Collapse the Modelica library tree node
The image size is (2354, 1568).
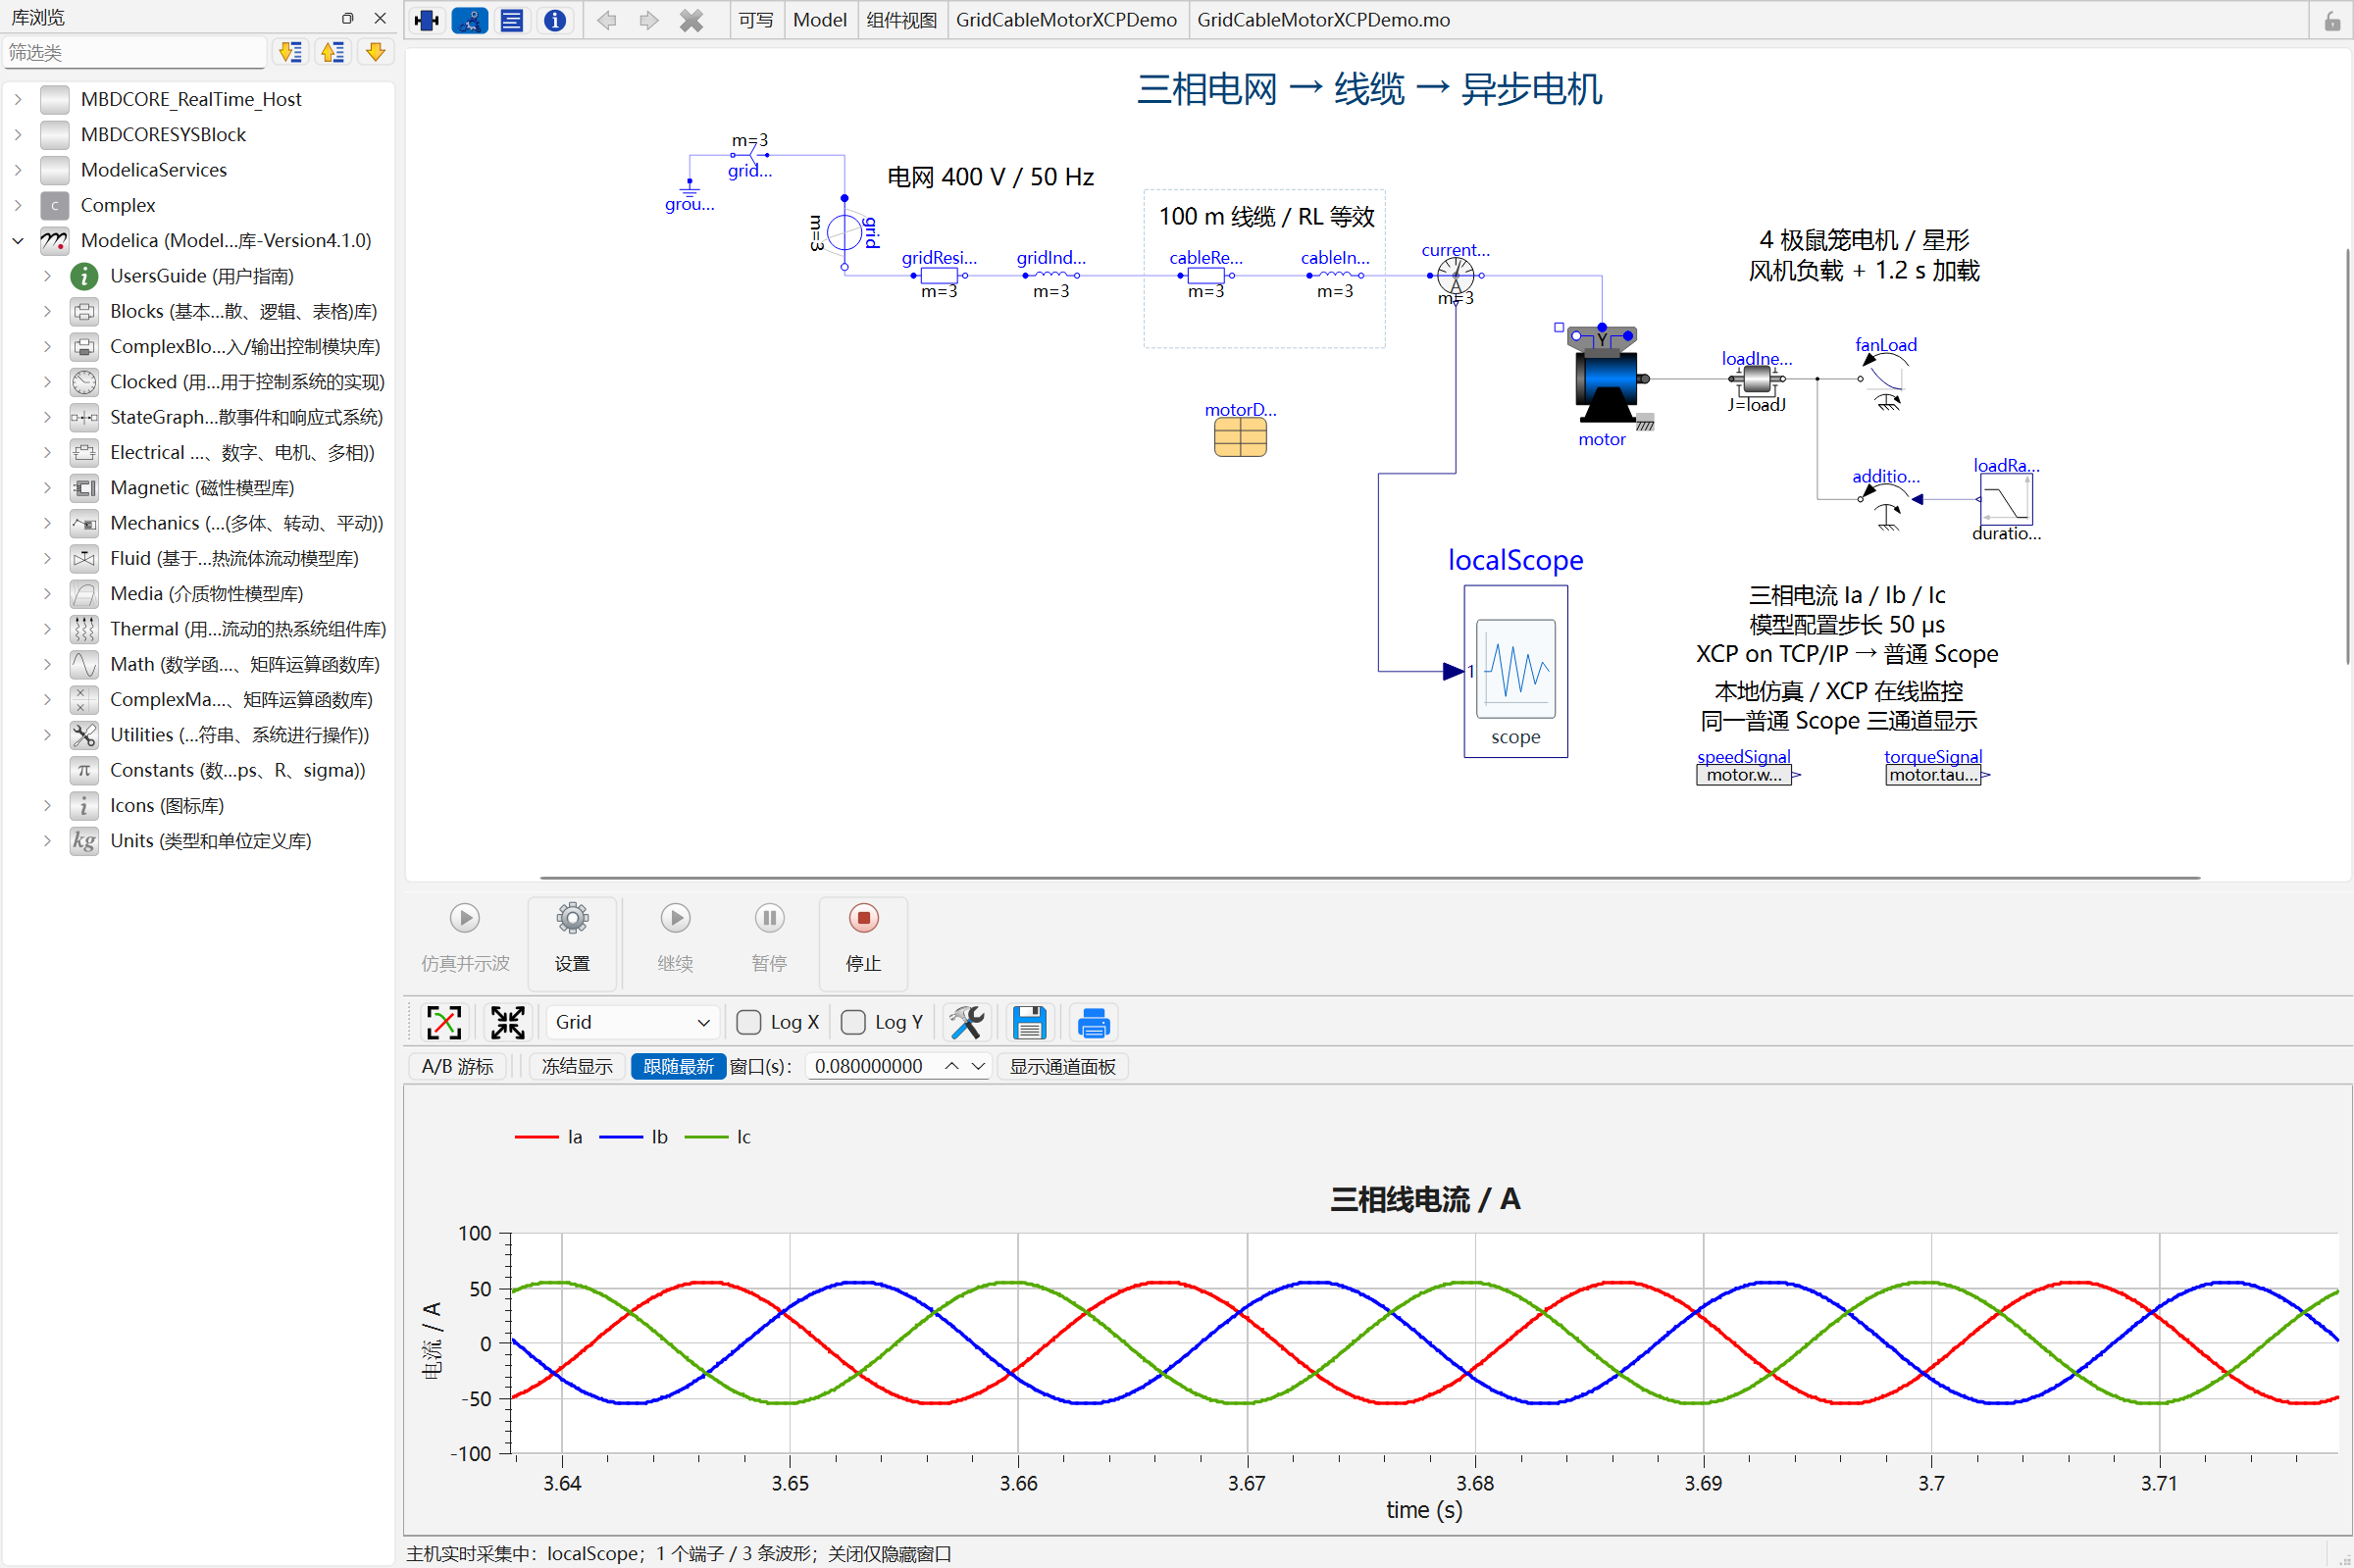tap(18, 240)
